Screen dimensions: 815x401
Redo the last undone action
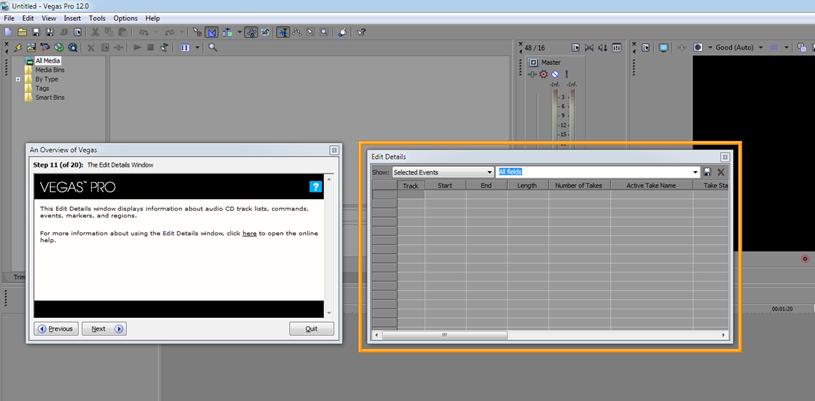coord(169,32)
